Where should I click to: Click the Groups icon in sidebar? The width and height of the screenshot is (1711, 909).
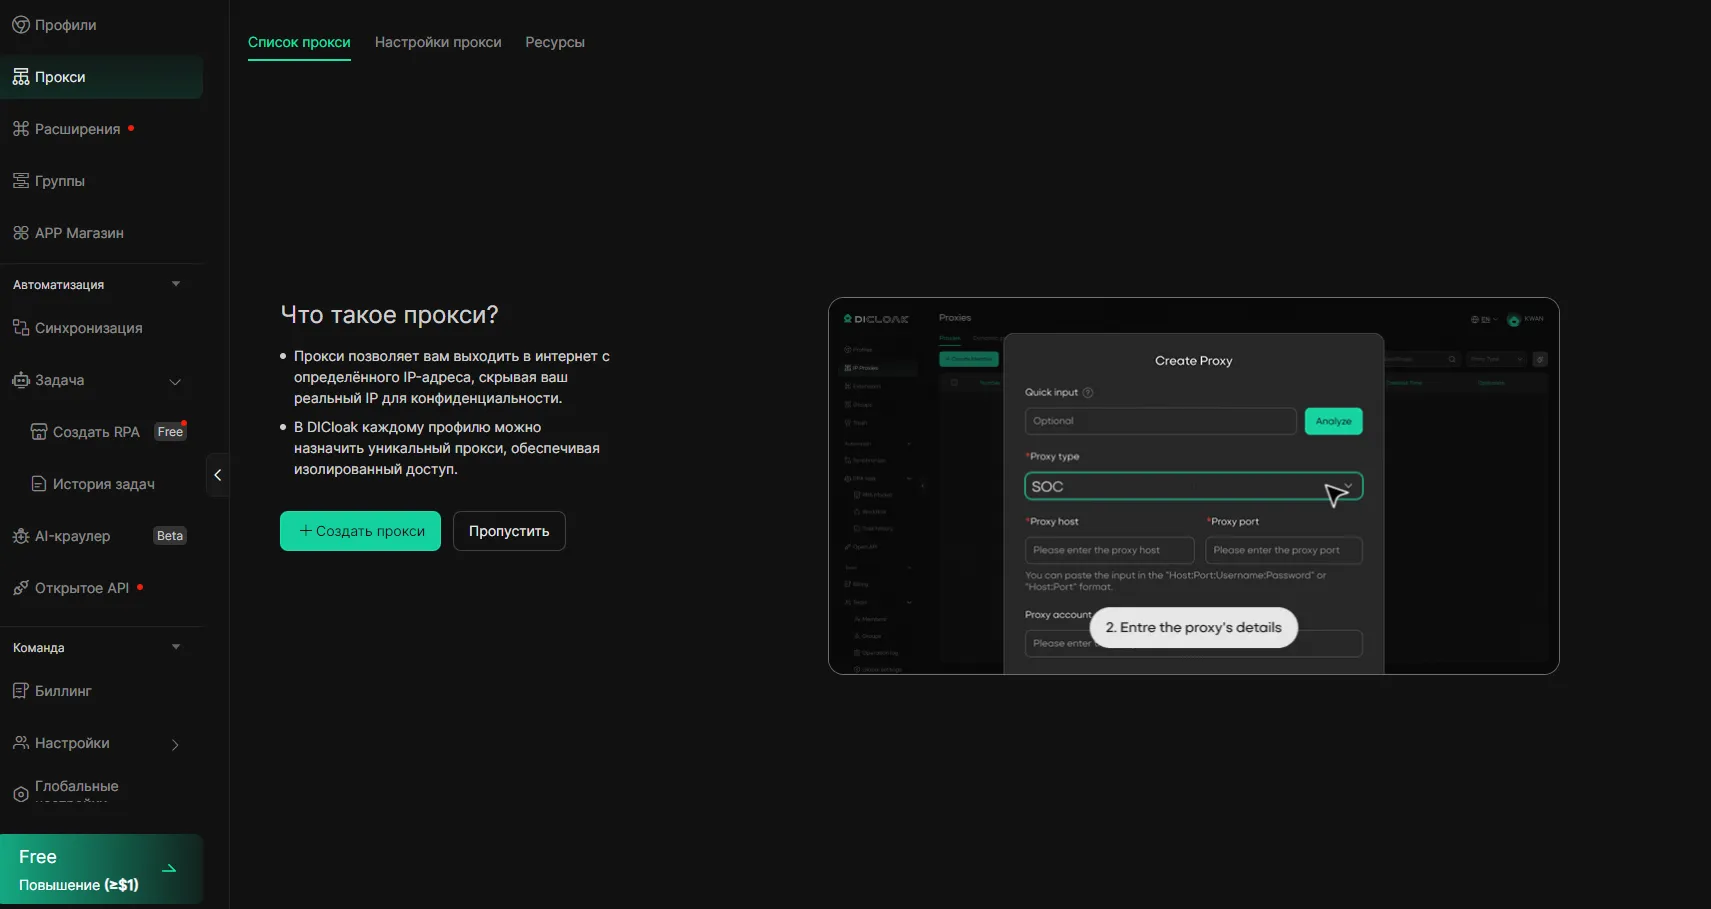pyautogui.click(x=20, y=181)
